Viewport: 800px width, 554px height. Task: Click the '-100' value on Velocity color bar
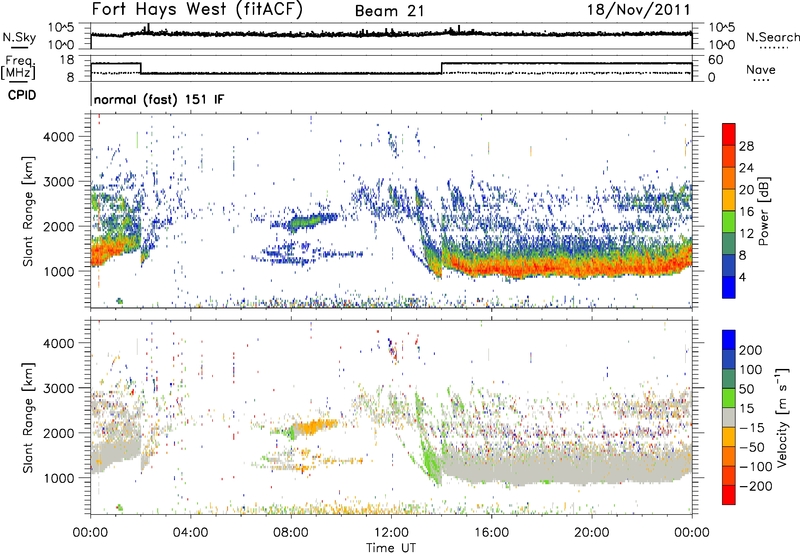click(756, 466)
